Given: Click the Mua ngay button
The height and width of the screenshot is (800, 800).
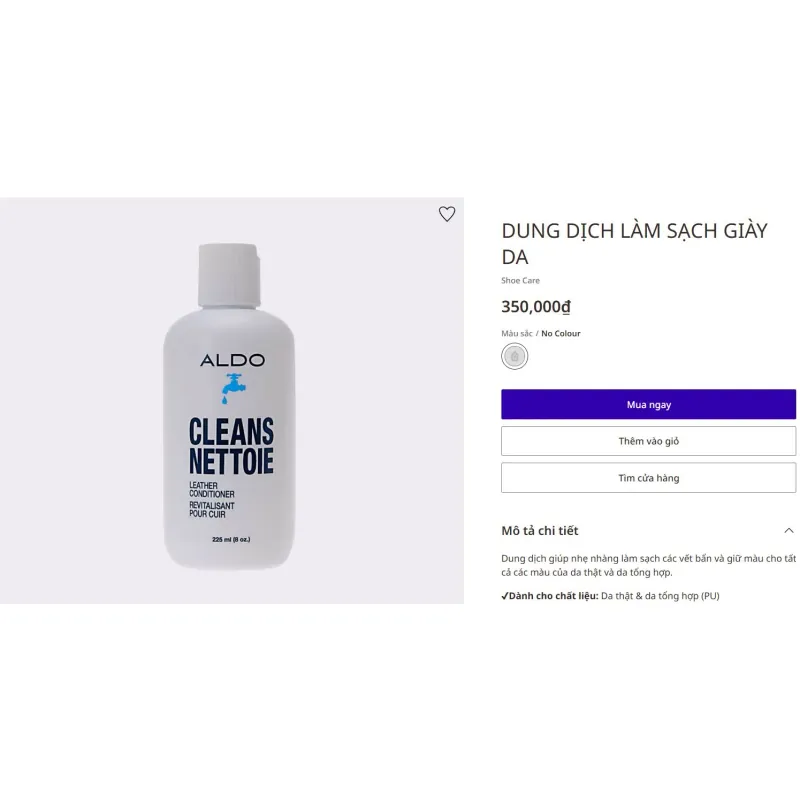Looking at the screenshot, I should pyautogui.click(x=648, y=405).
